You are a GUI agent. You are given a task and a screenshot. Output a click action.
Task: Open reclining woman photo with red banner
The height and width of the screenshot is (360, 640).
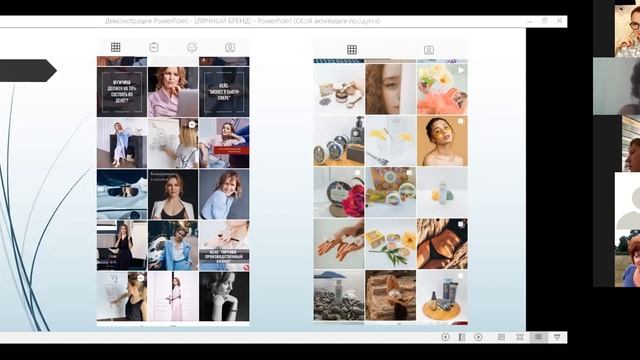click(224, 143)
